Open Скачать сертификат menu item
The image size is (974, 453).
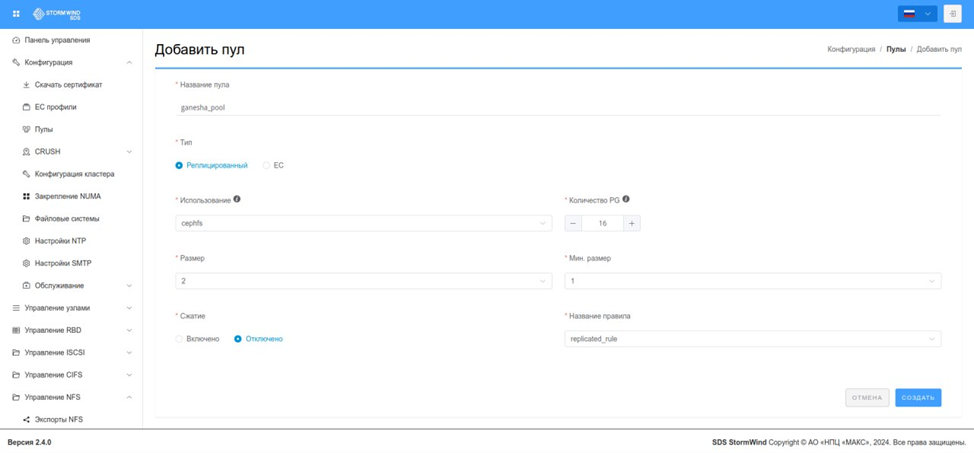tap(71, 85)
